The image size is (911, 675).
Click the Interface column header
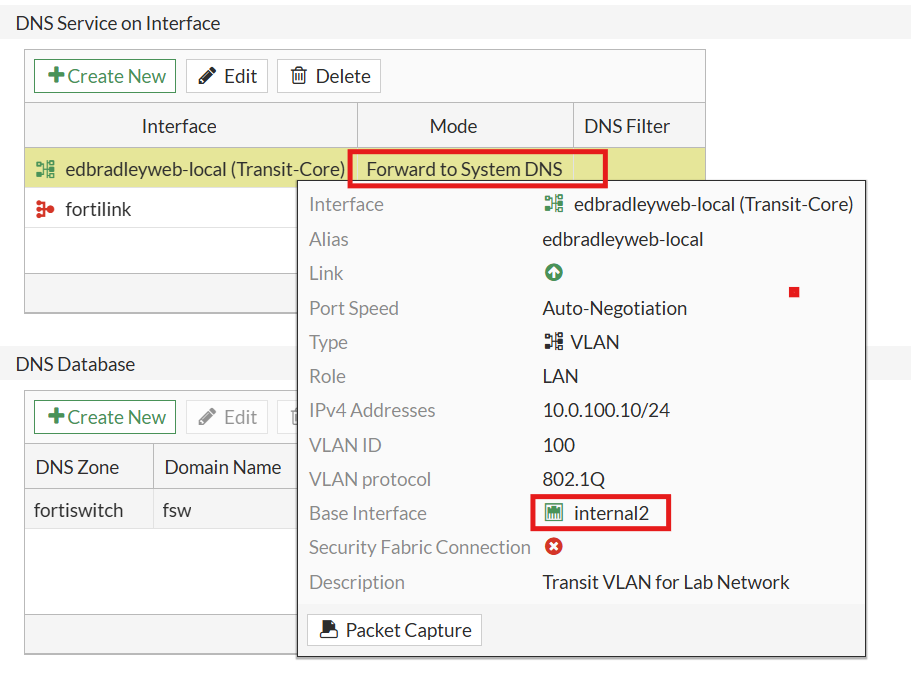pyautogui.click(x=178, y=126)
